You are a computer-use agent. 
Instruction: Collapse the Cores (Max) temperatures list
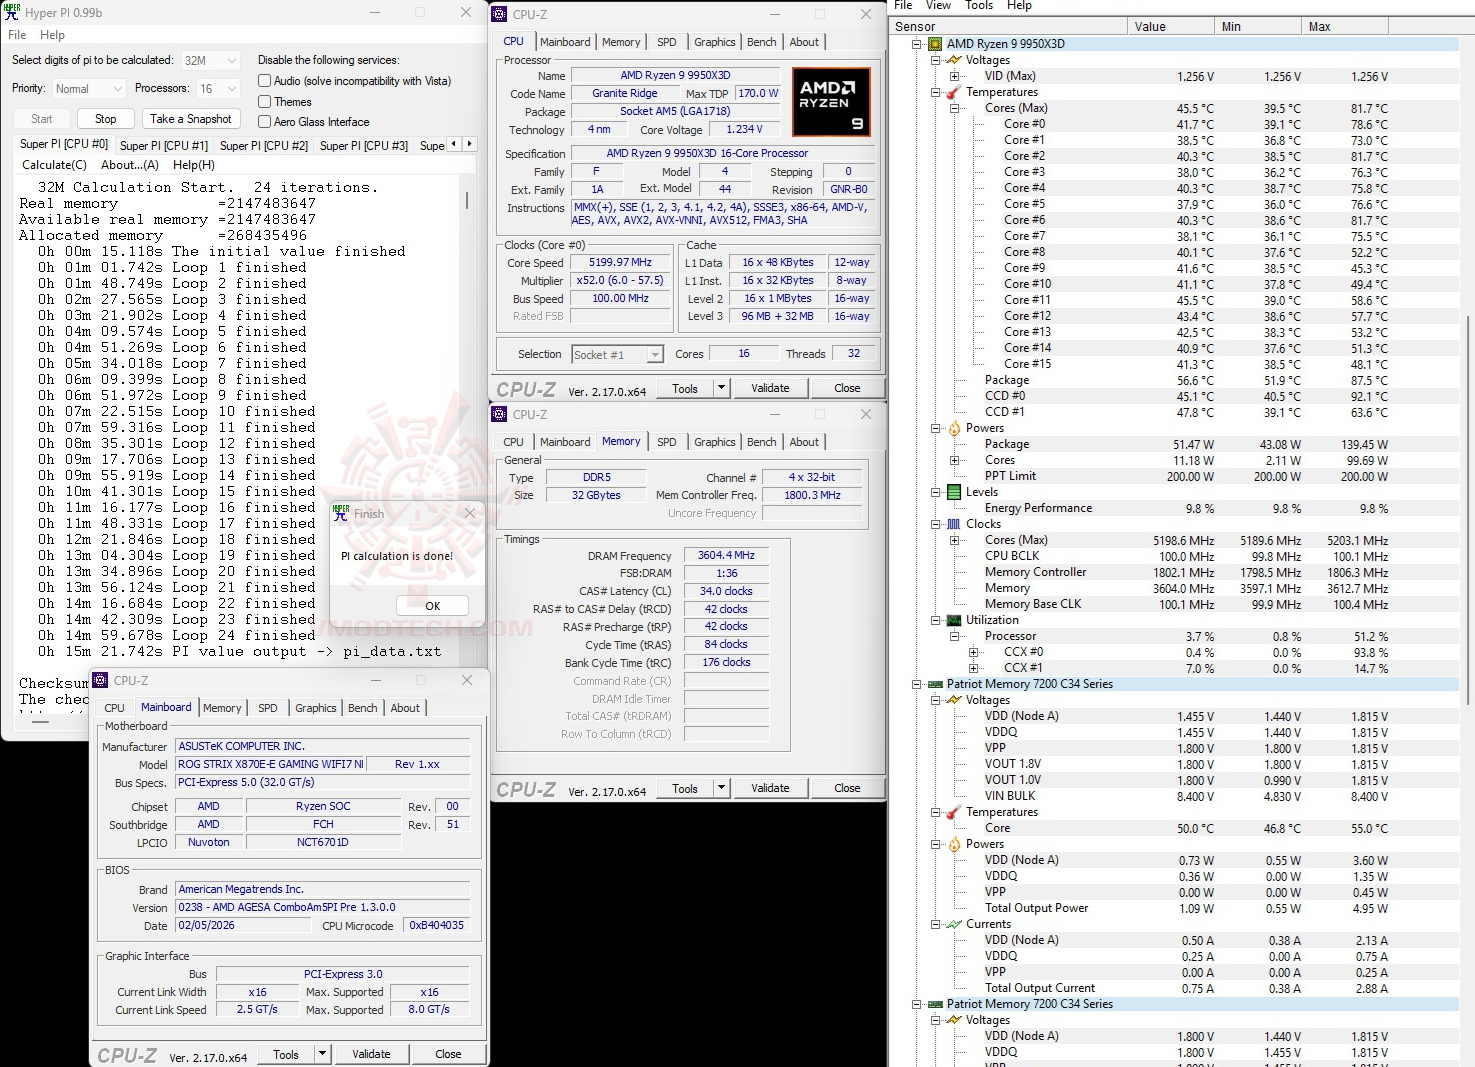[954, 108]
